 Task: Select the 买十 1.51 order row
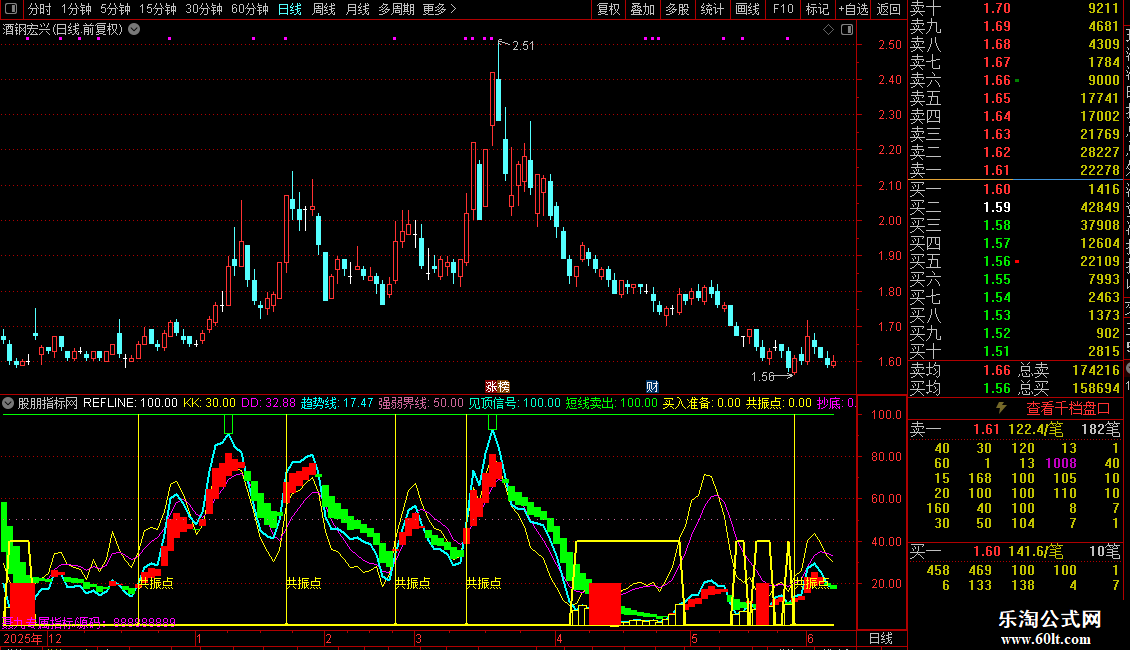(1015, 351)
